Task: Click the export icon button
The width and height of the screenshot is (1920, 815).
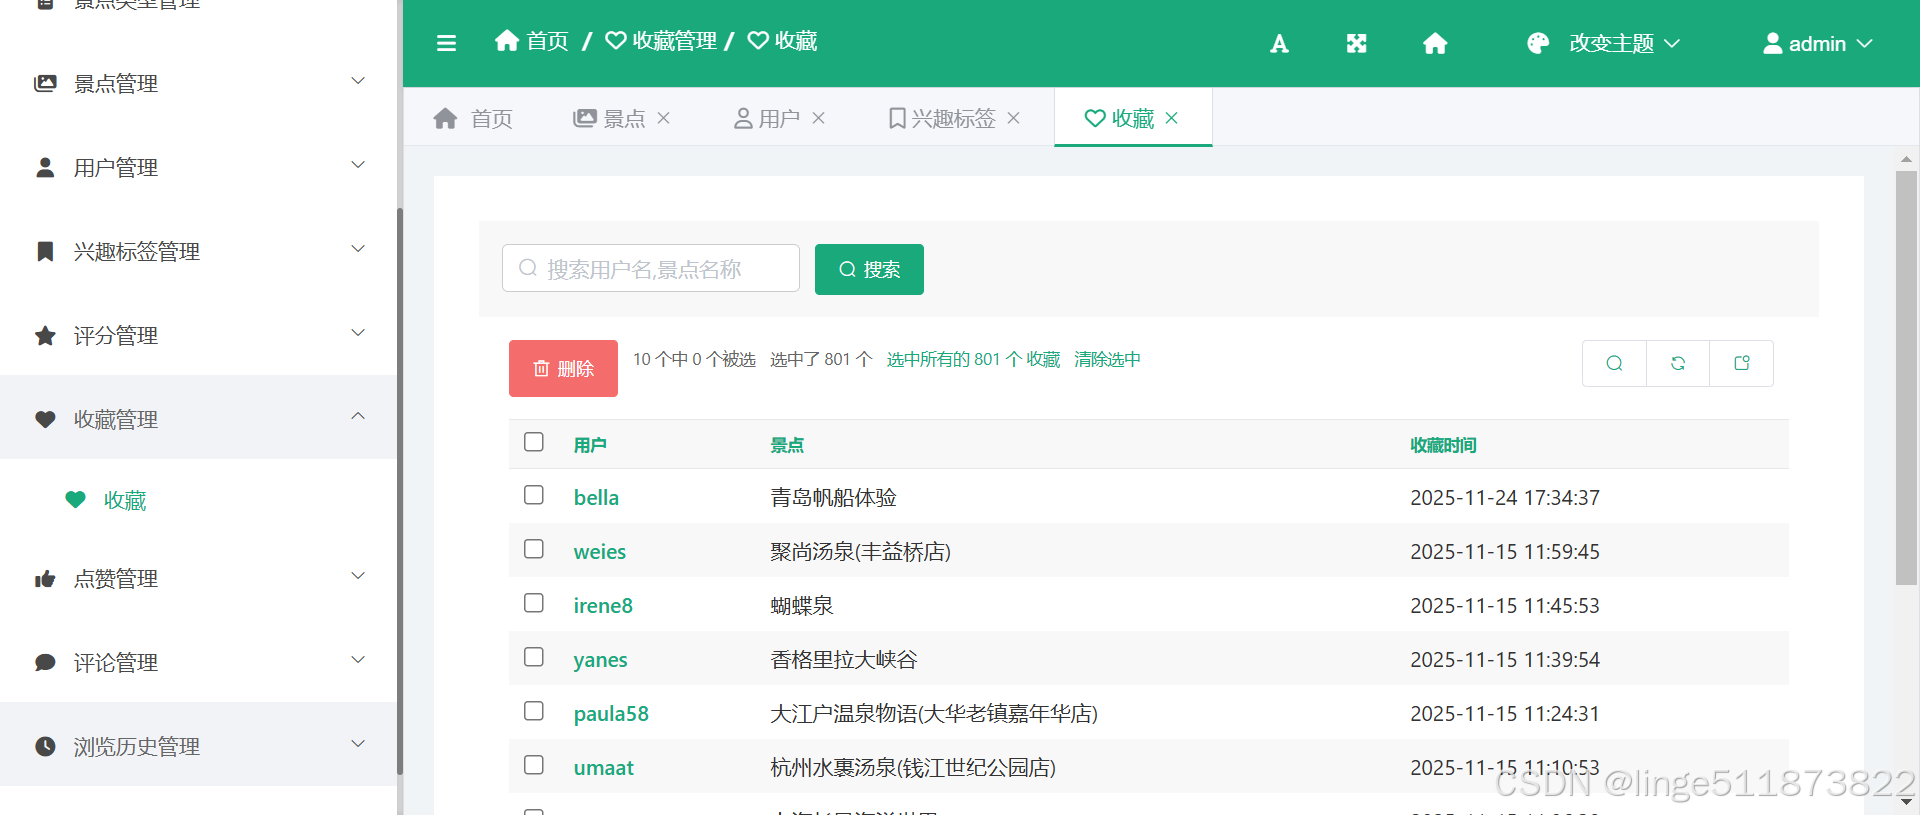Action: click(x=1741, y=363)
